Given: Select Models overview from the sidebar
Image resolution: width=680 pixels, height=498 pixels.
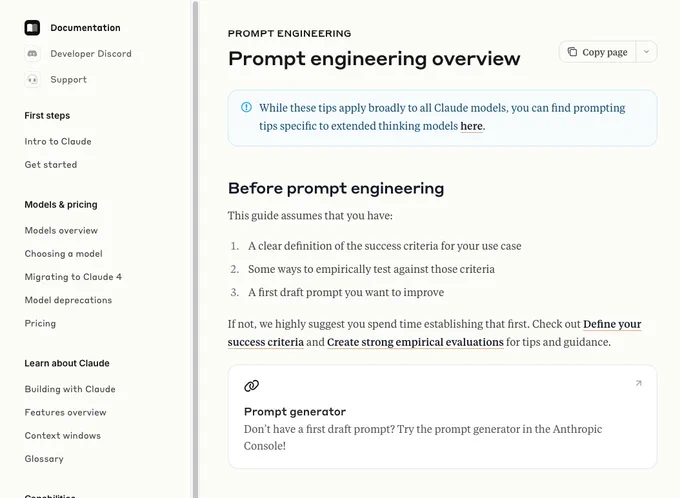Looking at the screenshot, I should [61, 230].
